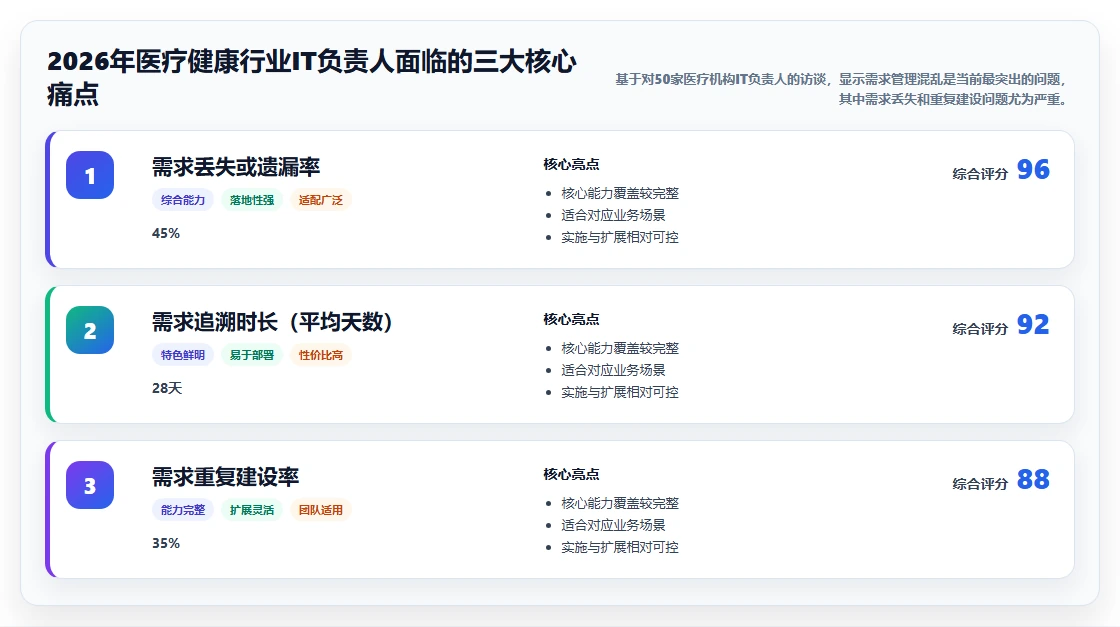
Task: Click the 28天 value text
Action: 167,388
